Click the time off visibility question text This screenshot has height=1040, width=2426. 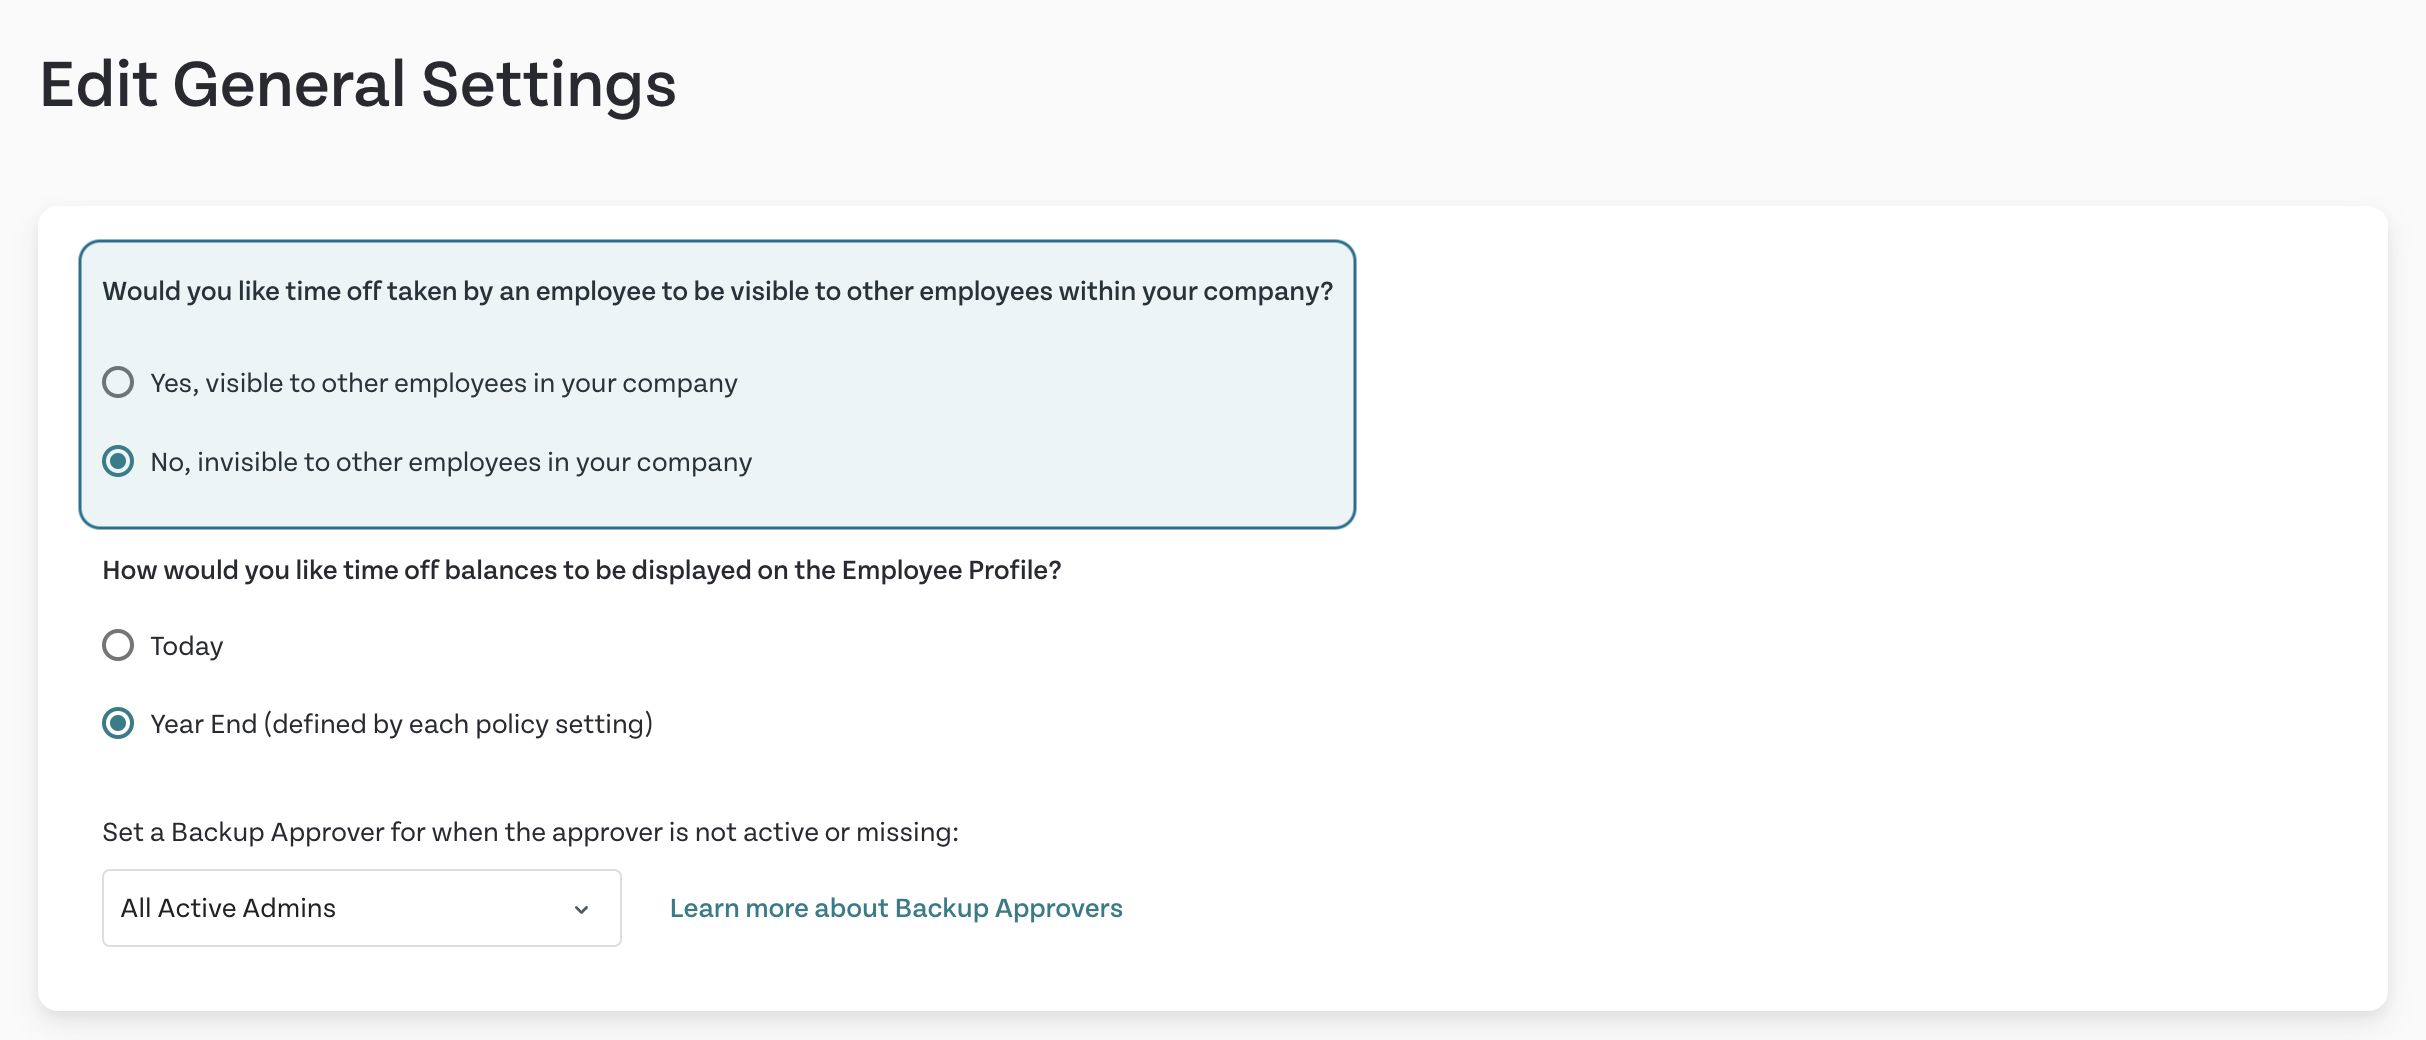pyautogui.click(x=717, y=291)
